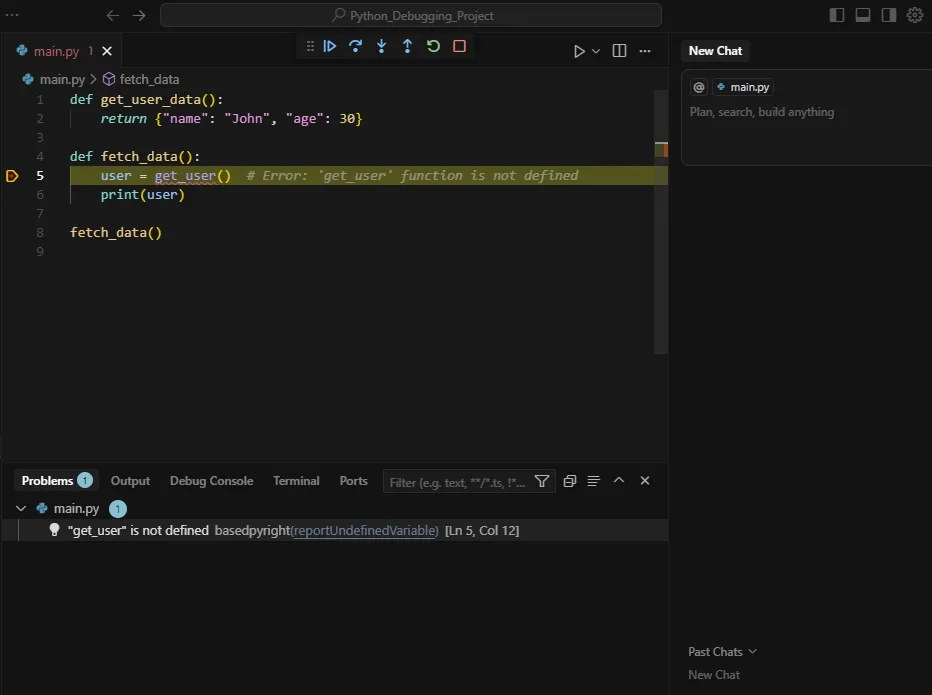
Task: Toggle the secondary sidebar layout button
Action: (x=888, y=15)
